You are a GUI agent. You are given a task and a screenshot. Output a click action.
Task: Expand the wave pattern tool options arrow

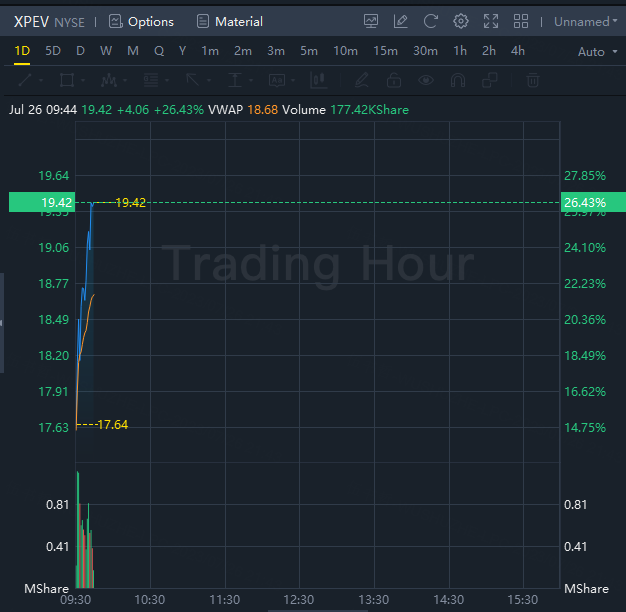pos(125,80)
